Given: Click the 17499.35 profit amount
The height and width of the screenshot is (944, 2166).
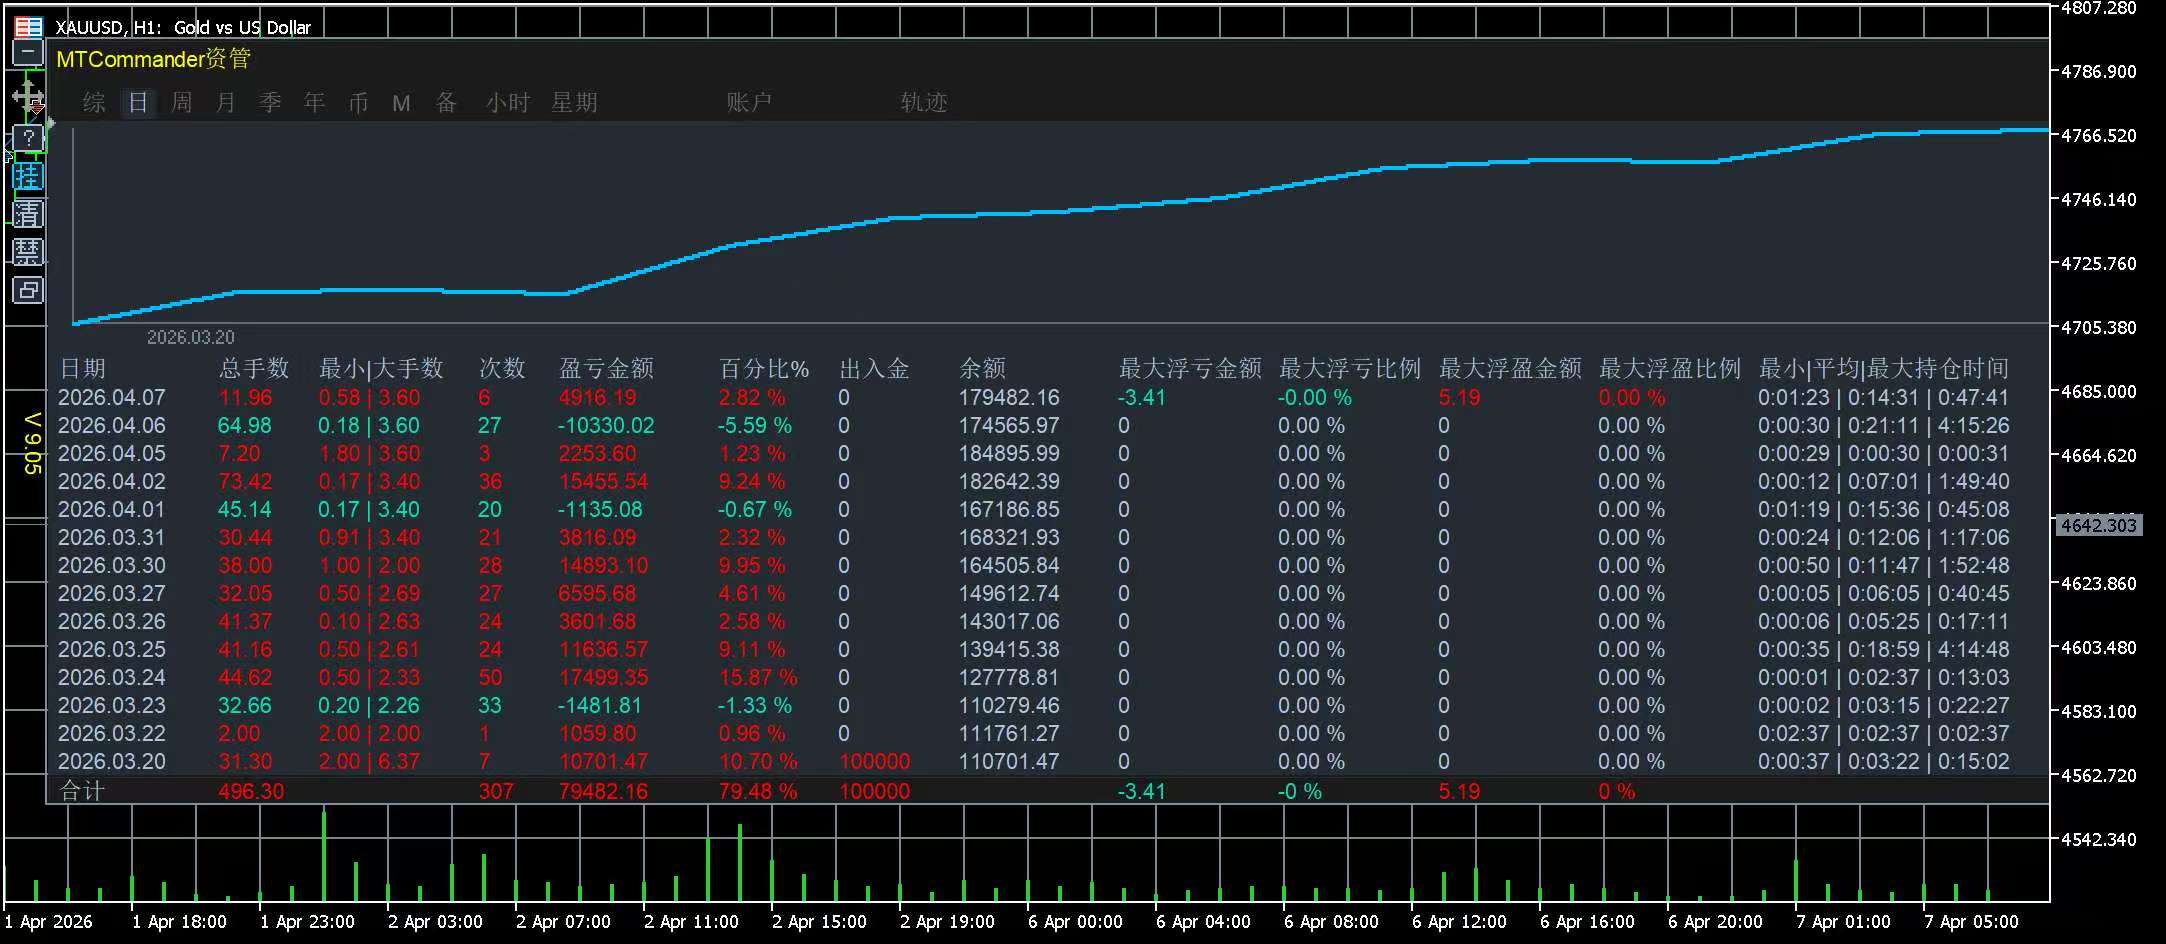Looking at the screenshot, I should click(603, 677).
